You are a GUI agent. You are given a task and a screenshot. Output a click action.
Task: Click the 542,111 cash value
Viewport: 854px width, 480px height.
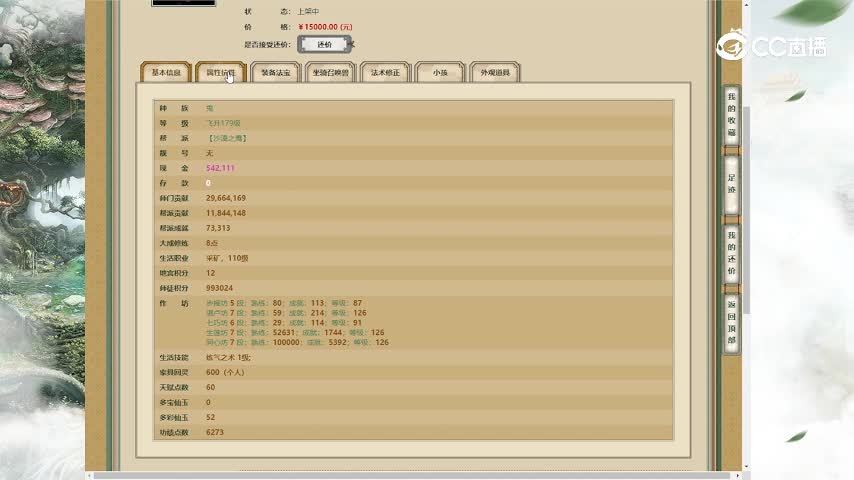[220, 168]
